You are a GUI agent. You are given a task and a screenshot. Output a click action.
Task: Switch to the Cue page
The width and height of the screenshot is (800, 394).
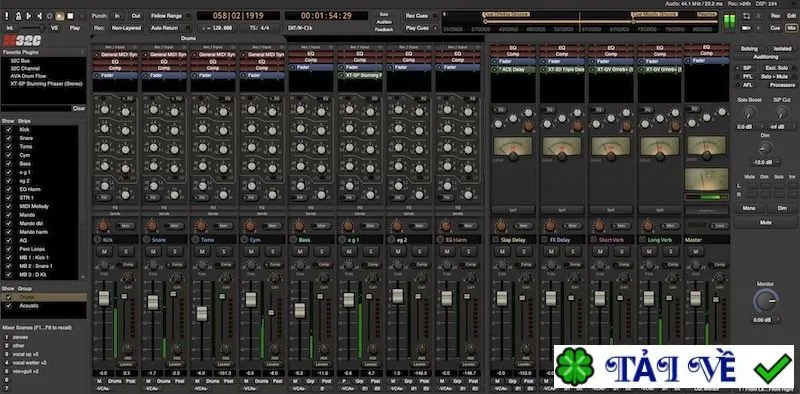[775, 28]
